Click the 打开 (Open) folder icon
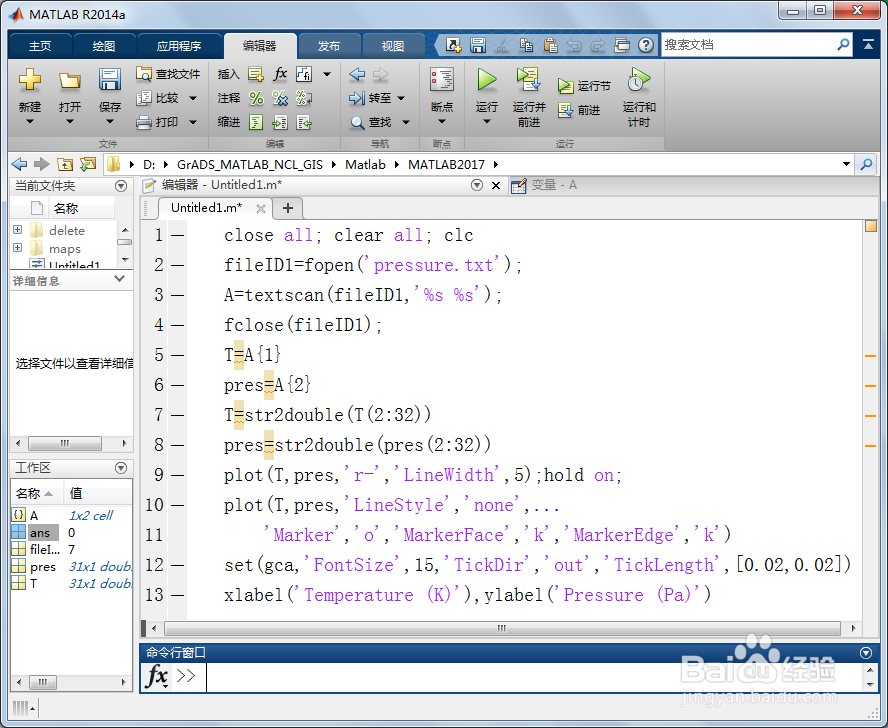Viewport: 888px width, 728px height. pyautogui.click(x=70, y=80)
